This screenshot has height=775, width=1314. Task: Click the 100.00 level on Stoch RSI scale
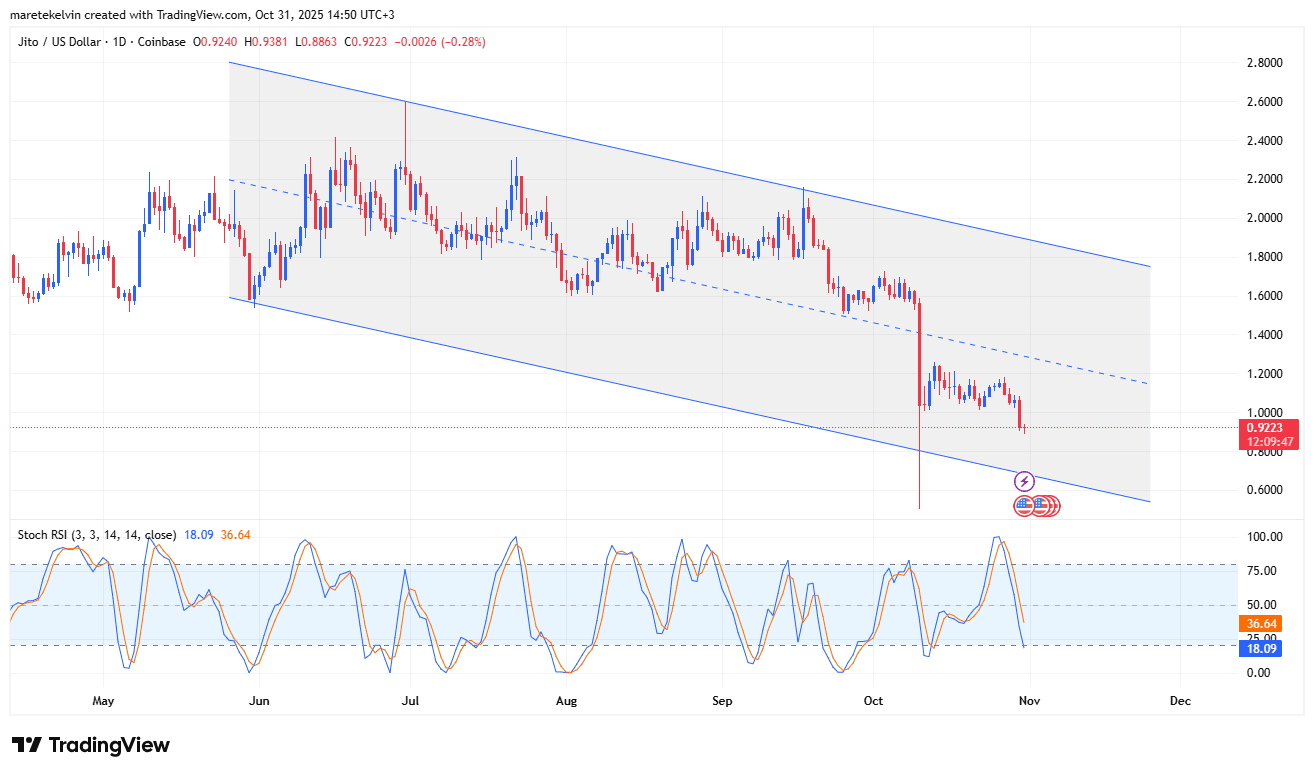[x=1264, y=537]
